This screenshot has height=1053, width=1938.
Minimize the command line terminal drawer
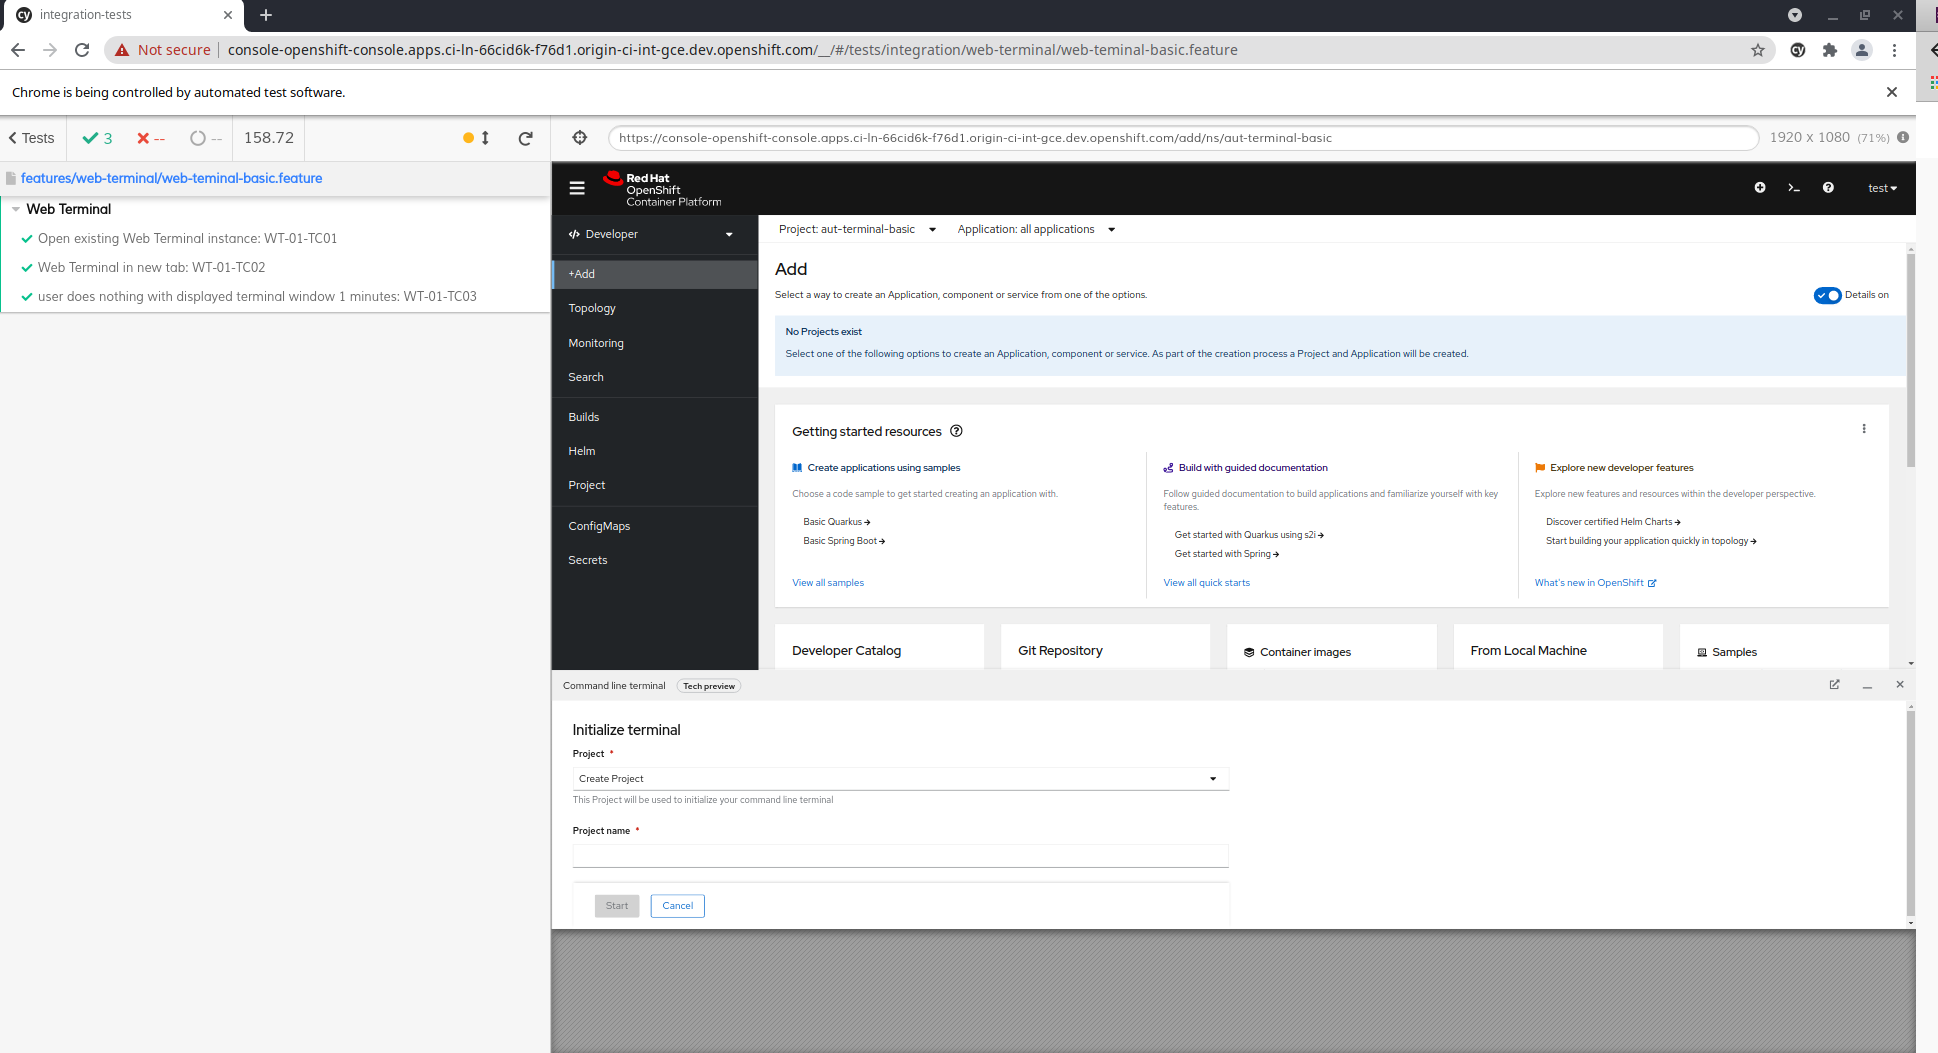[x=1867, y=686]
